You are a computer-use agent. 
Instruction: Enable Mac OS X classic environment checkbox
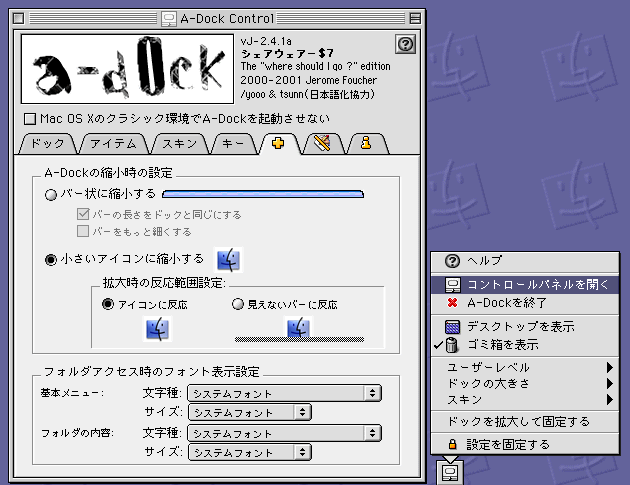coord(30,119)
